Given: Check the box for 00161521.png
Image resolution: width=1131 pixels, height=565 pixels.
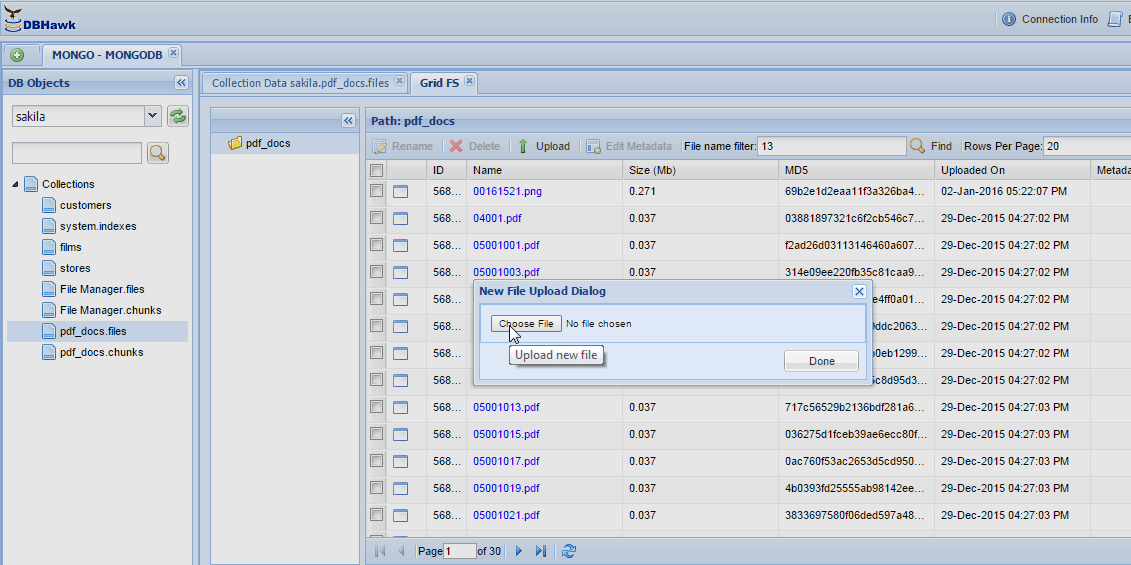Looking at the screenshot, I should pyautogui.click(x=376, y=190).
